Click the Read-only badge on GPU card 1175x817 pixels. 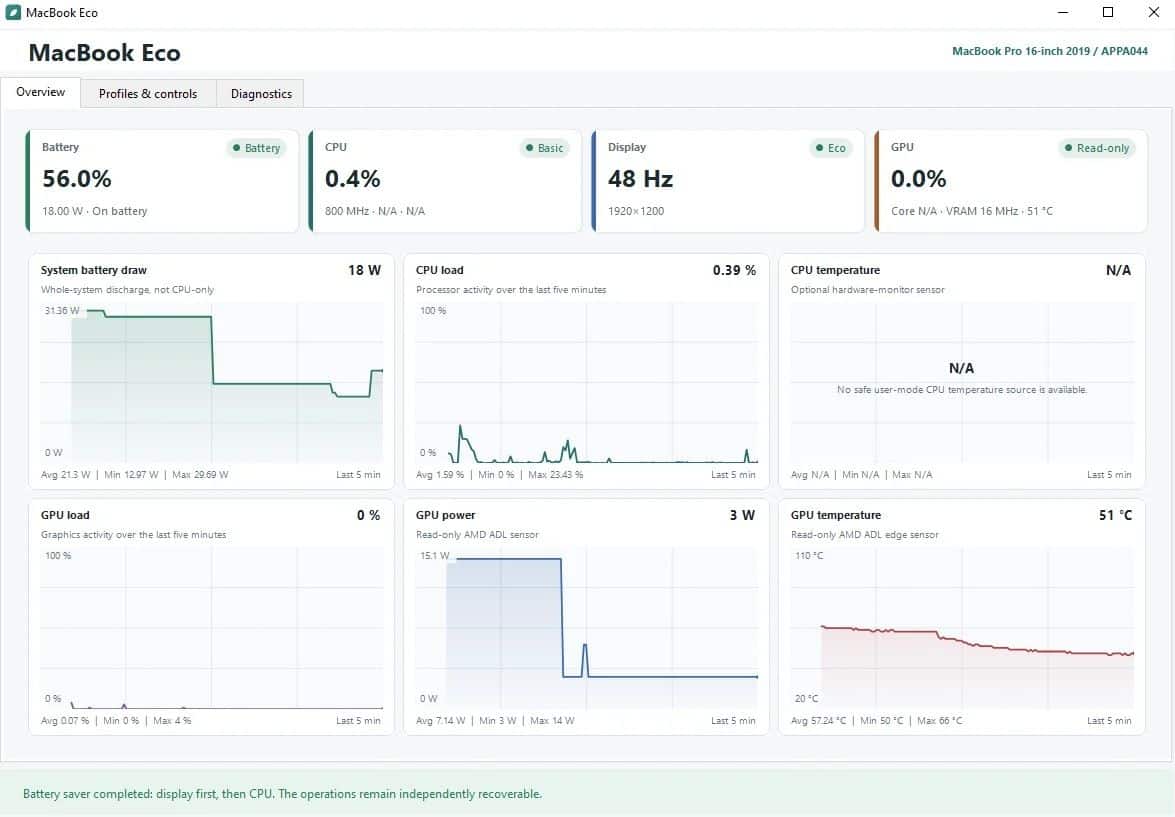click(x=1096, y=148)
